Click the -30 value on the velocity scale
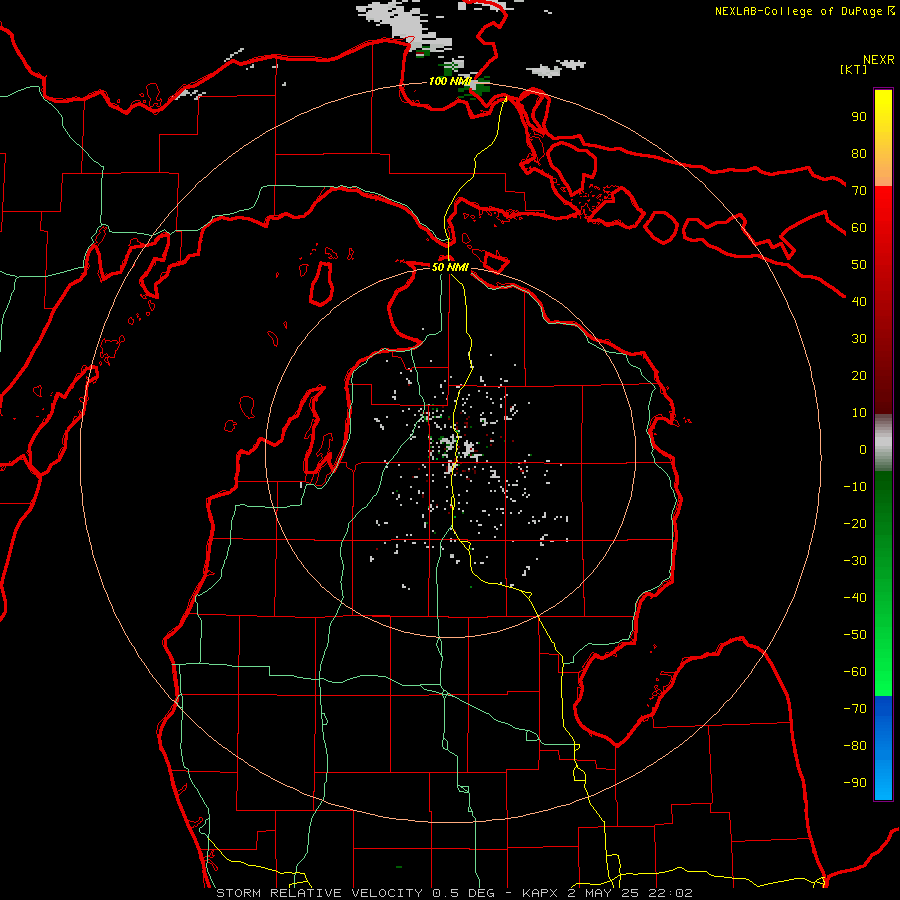 tap(855, 561)
